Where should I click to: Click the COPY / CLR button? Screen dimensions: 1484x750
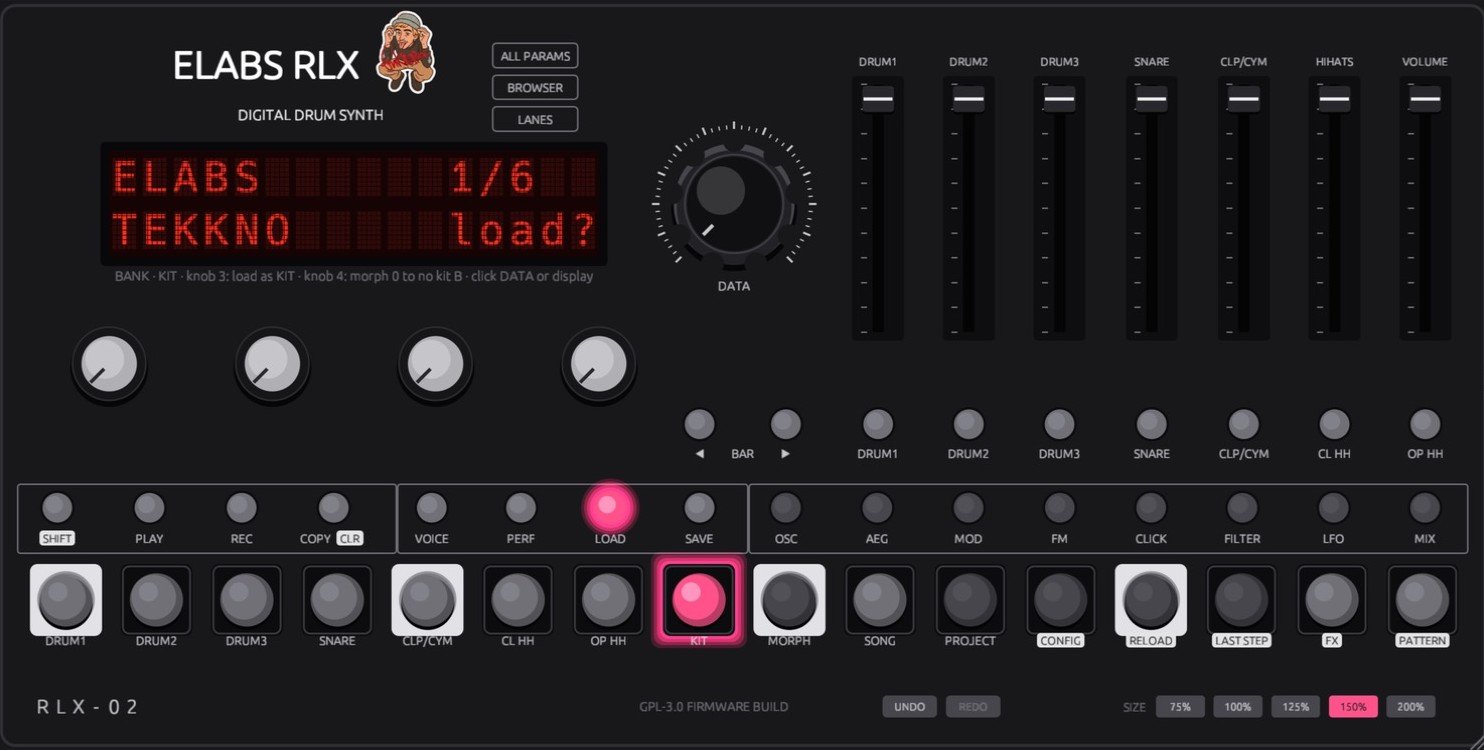point(333,508)
